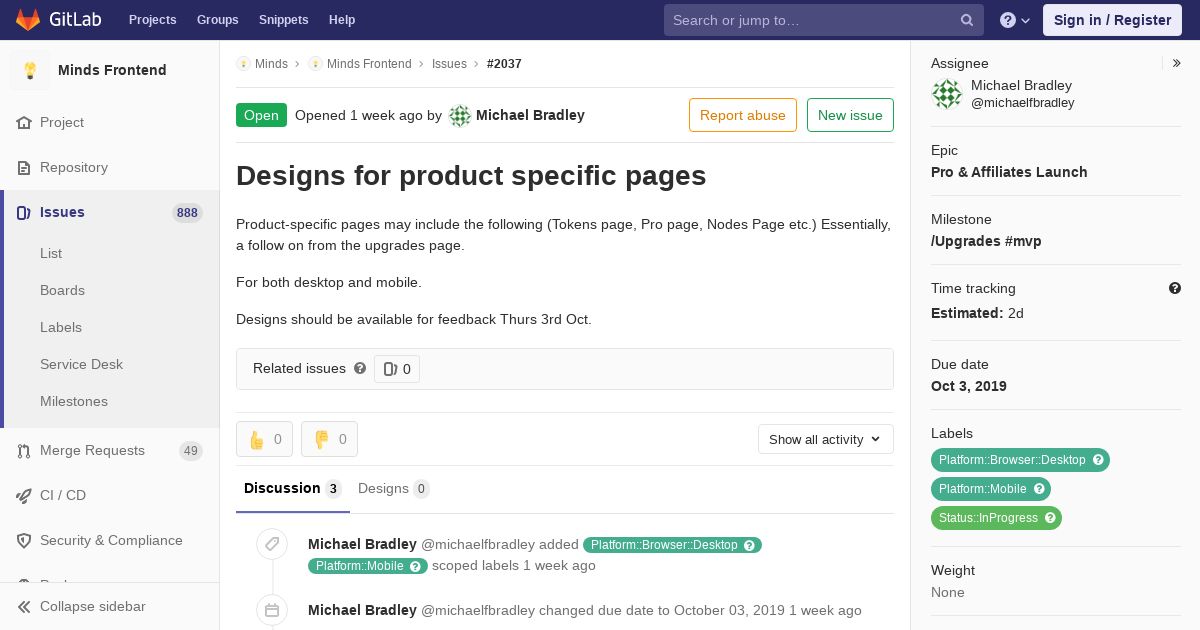Click the New issue button

click(x=850, y=115)
